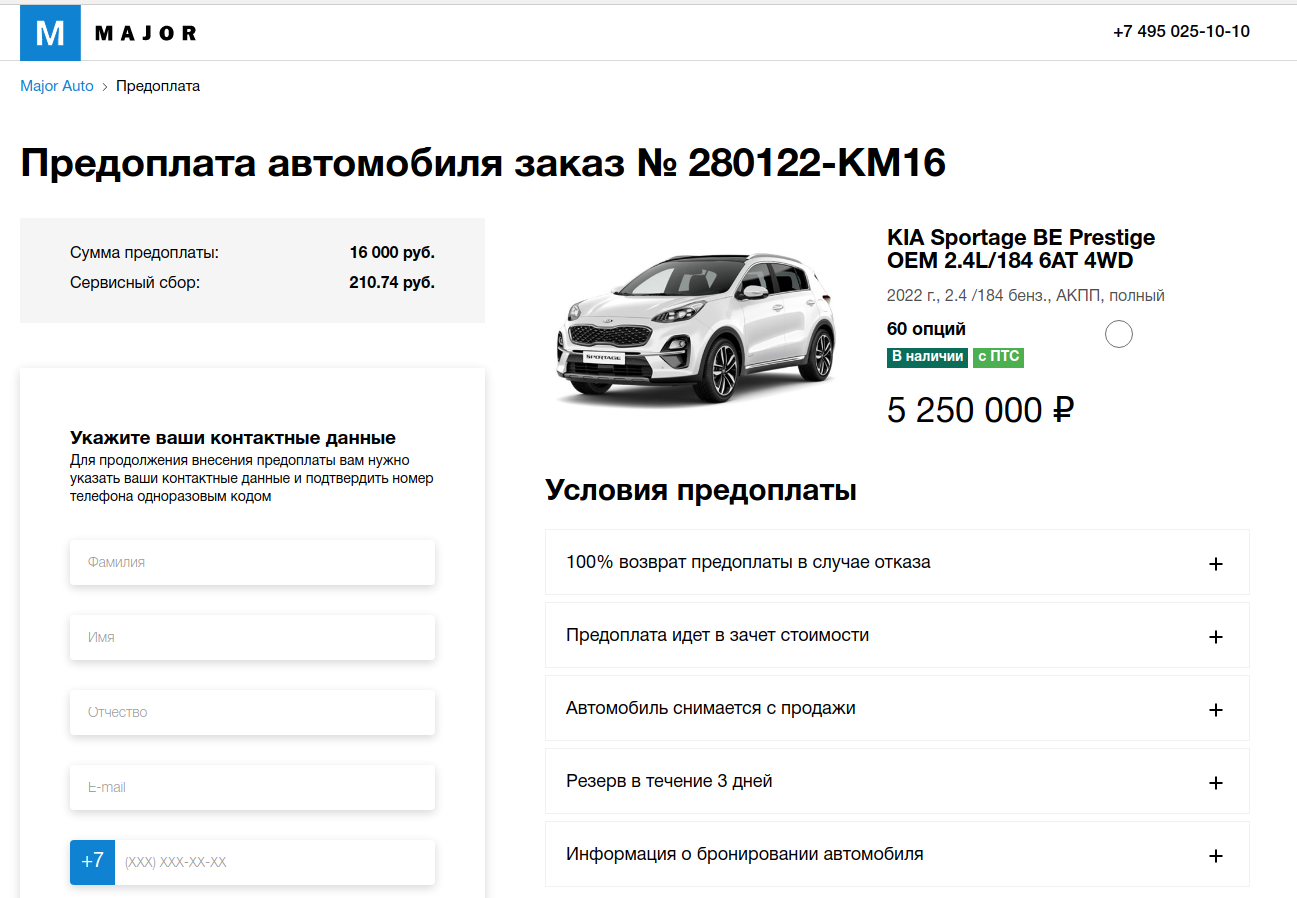Expand 'Предоплата идет в зачет стоимости' section
1297x898 pixels.
[717, 635]
